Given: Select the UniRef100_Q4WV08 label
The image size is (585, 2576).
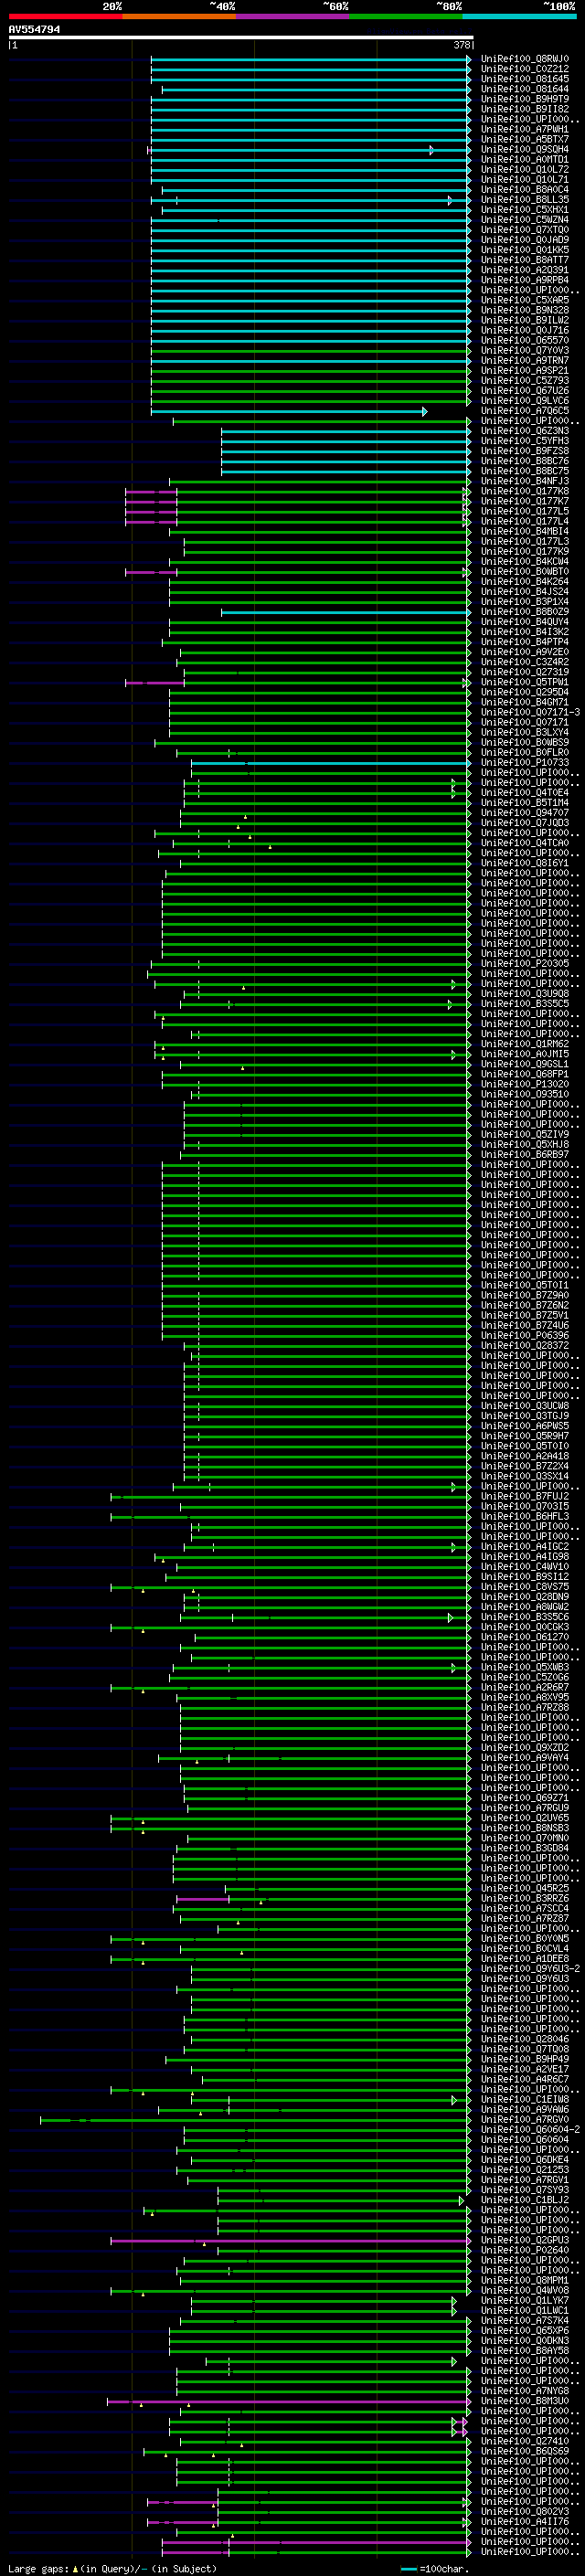Looking at the screenshot, I should [x=524, y=2290].
